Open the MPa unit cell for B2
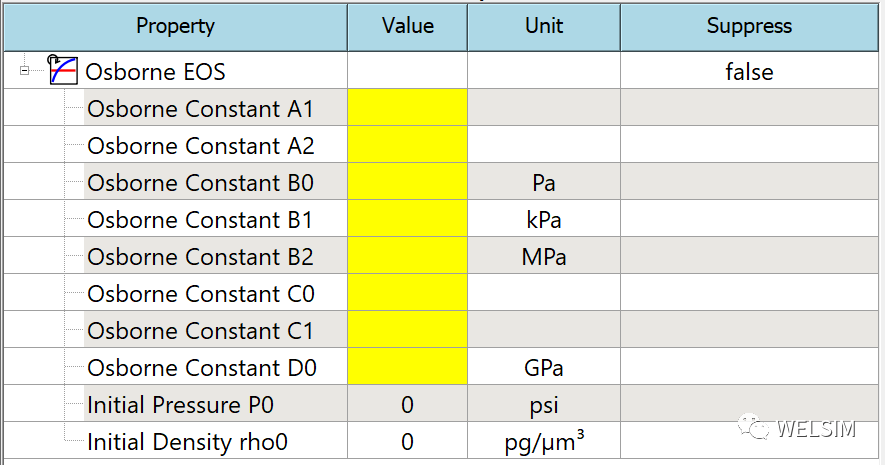Image resolution: width=885 pixels, height=465 pixels. tap(544, 256)
